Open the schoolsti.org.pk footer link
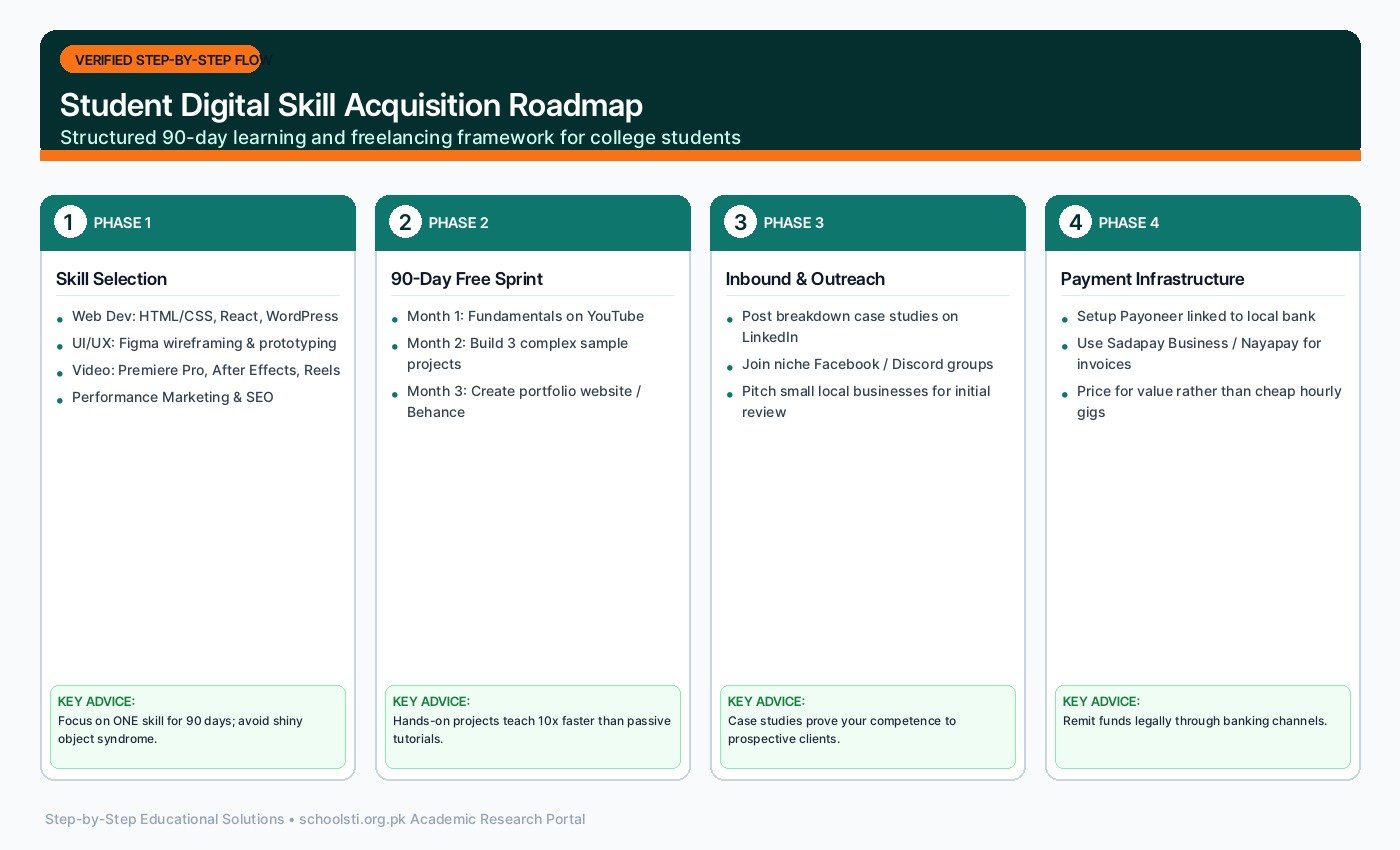Viewport: 1400px width, 850px height. (x=352, y=819)
